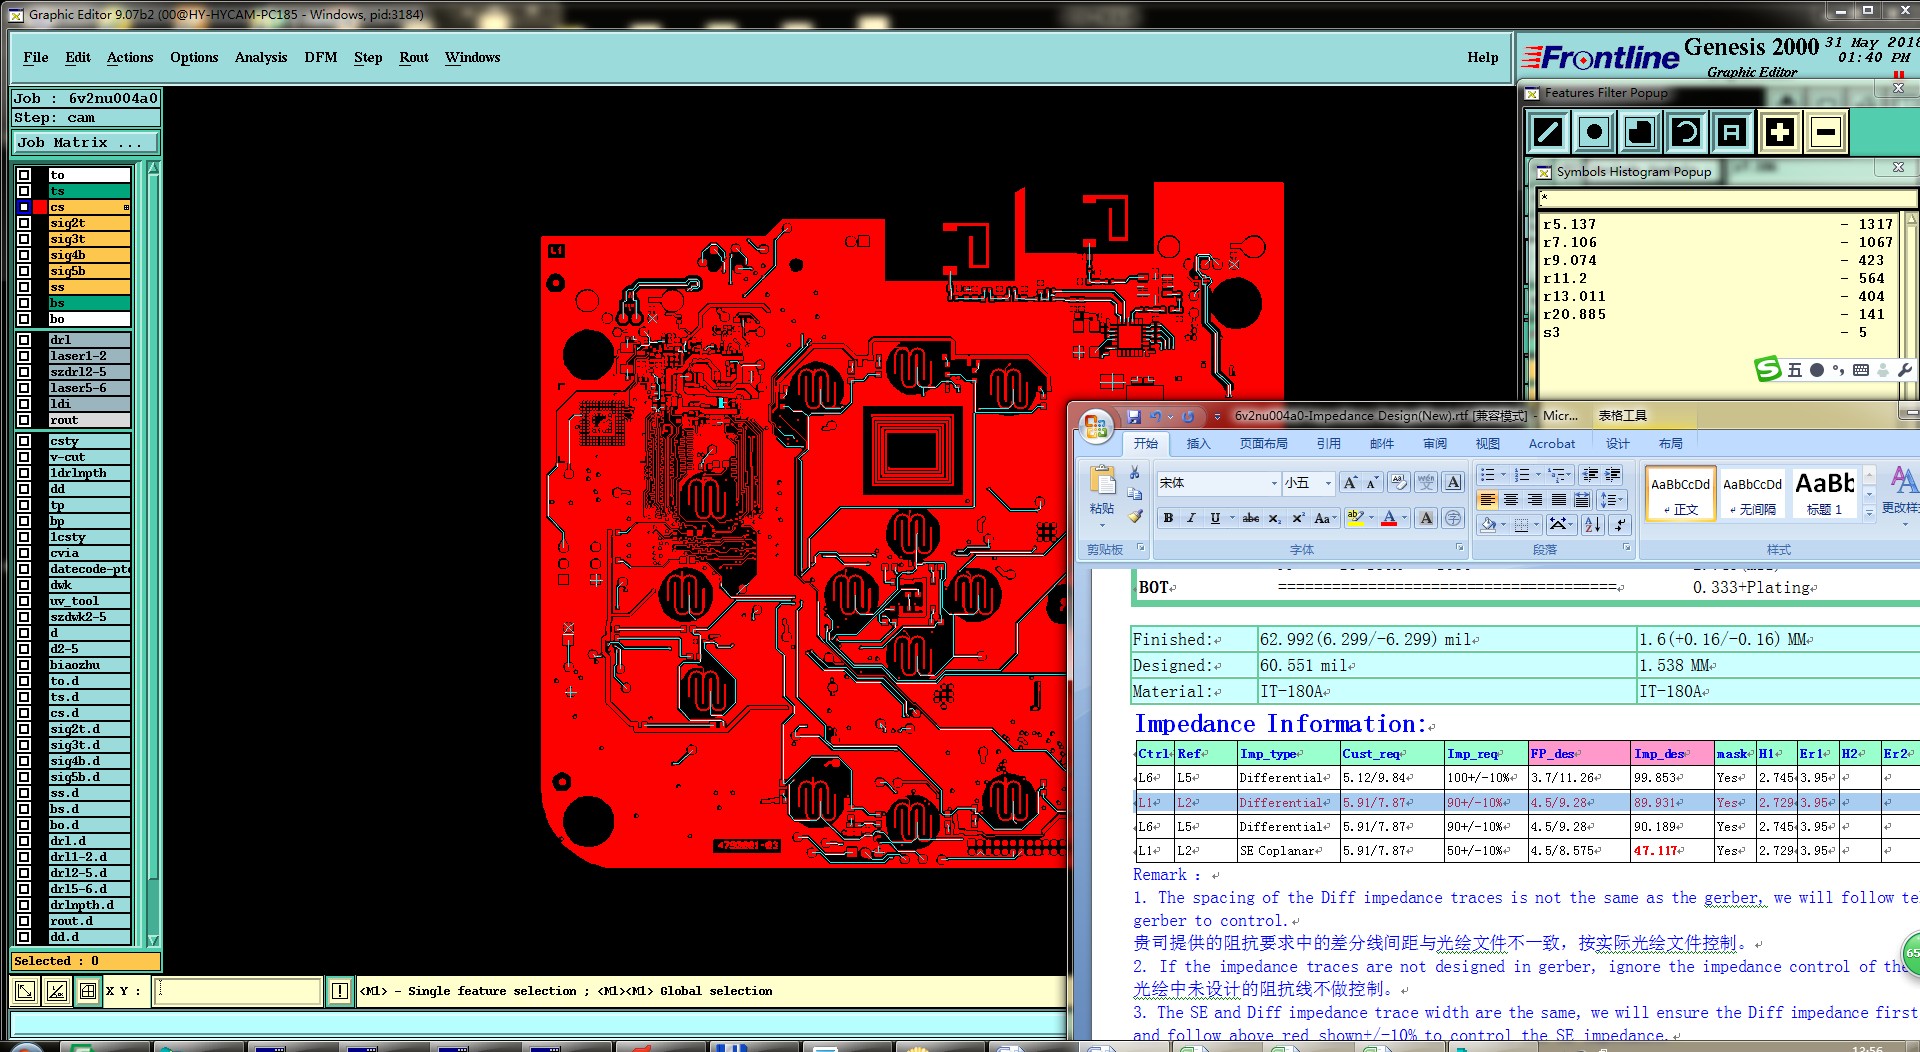Viewport: 1920px width, 1052px height.
Task: Open the Actions menu
Action: click(130, 58)
